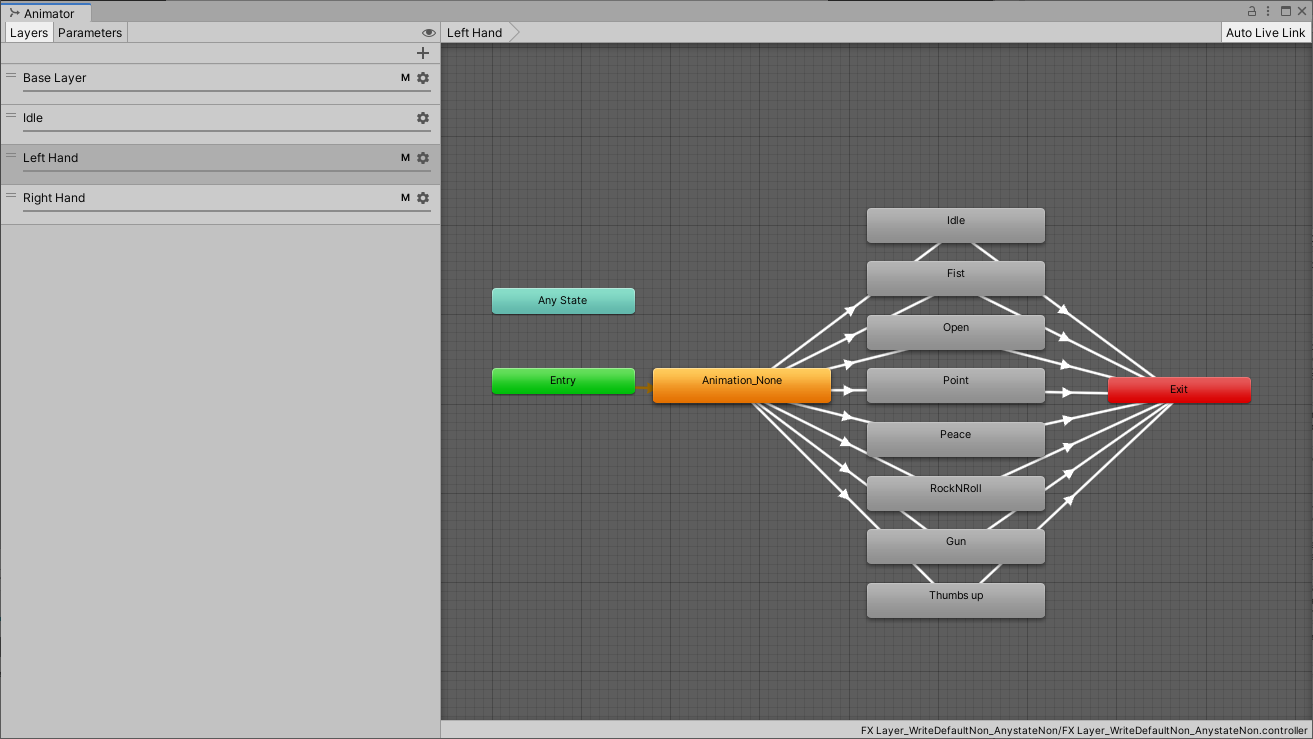1313x739 pixels.
Task: Select the Thumbs up state node
Action: coord(956,600)
